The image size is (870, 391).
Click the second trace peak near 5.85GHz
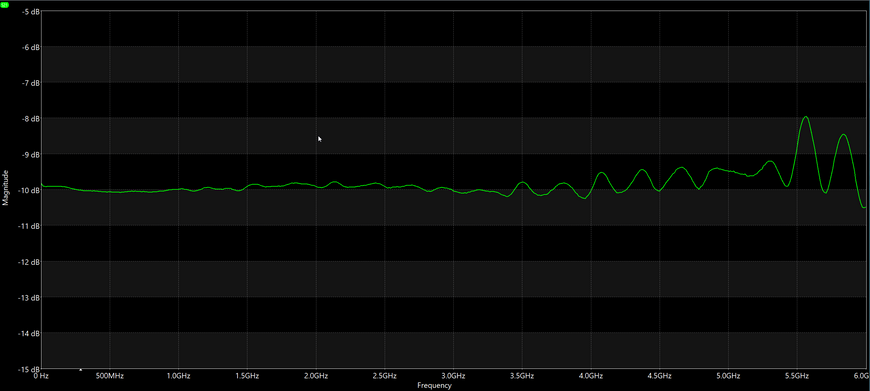[x=843, y=135]
